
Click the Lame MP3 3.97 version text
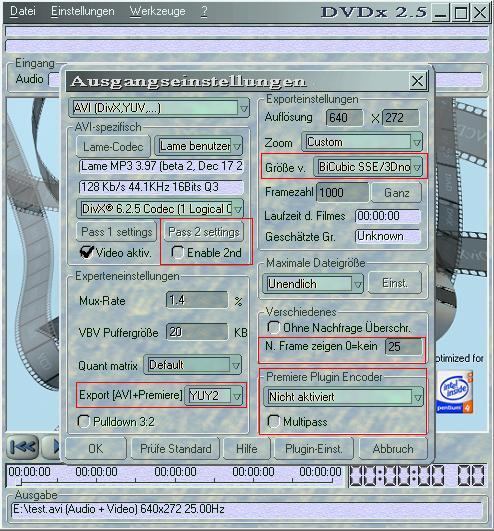coord(161,166)
